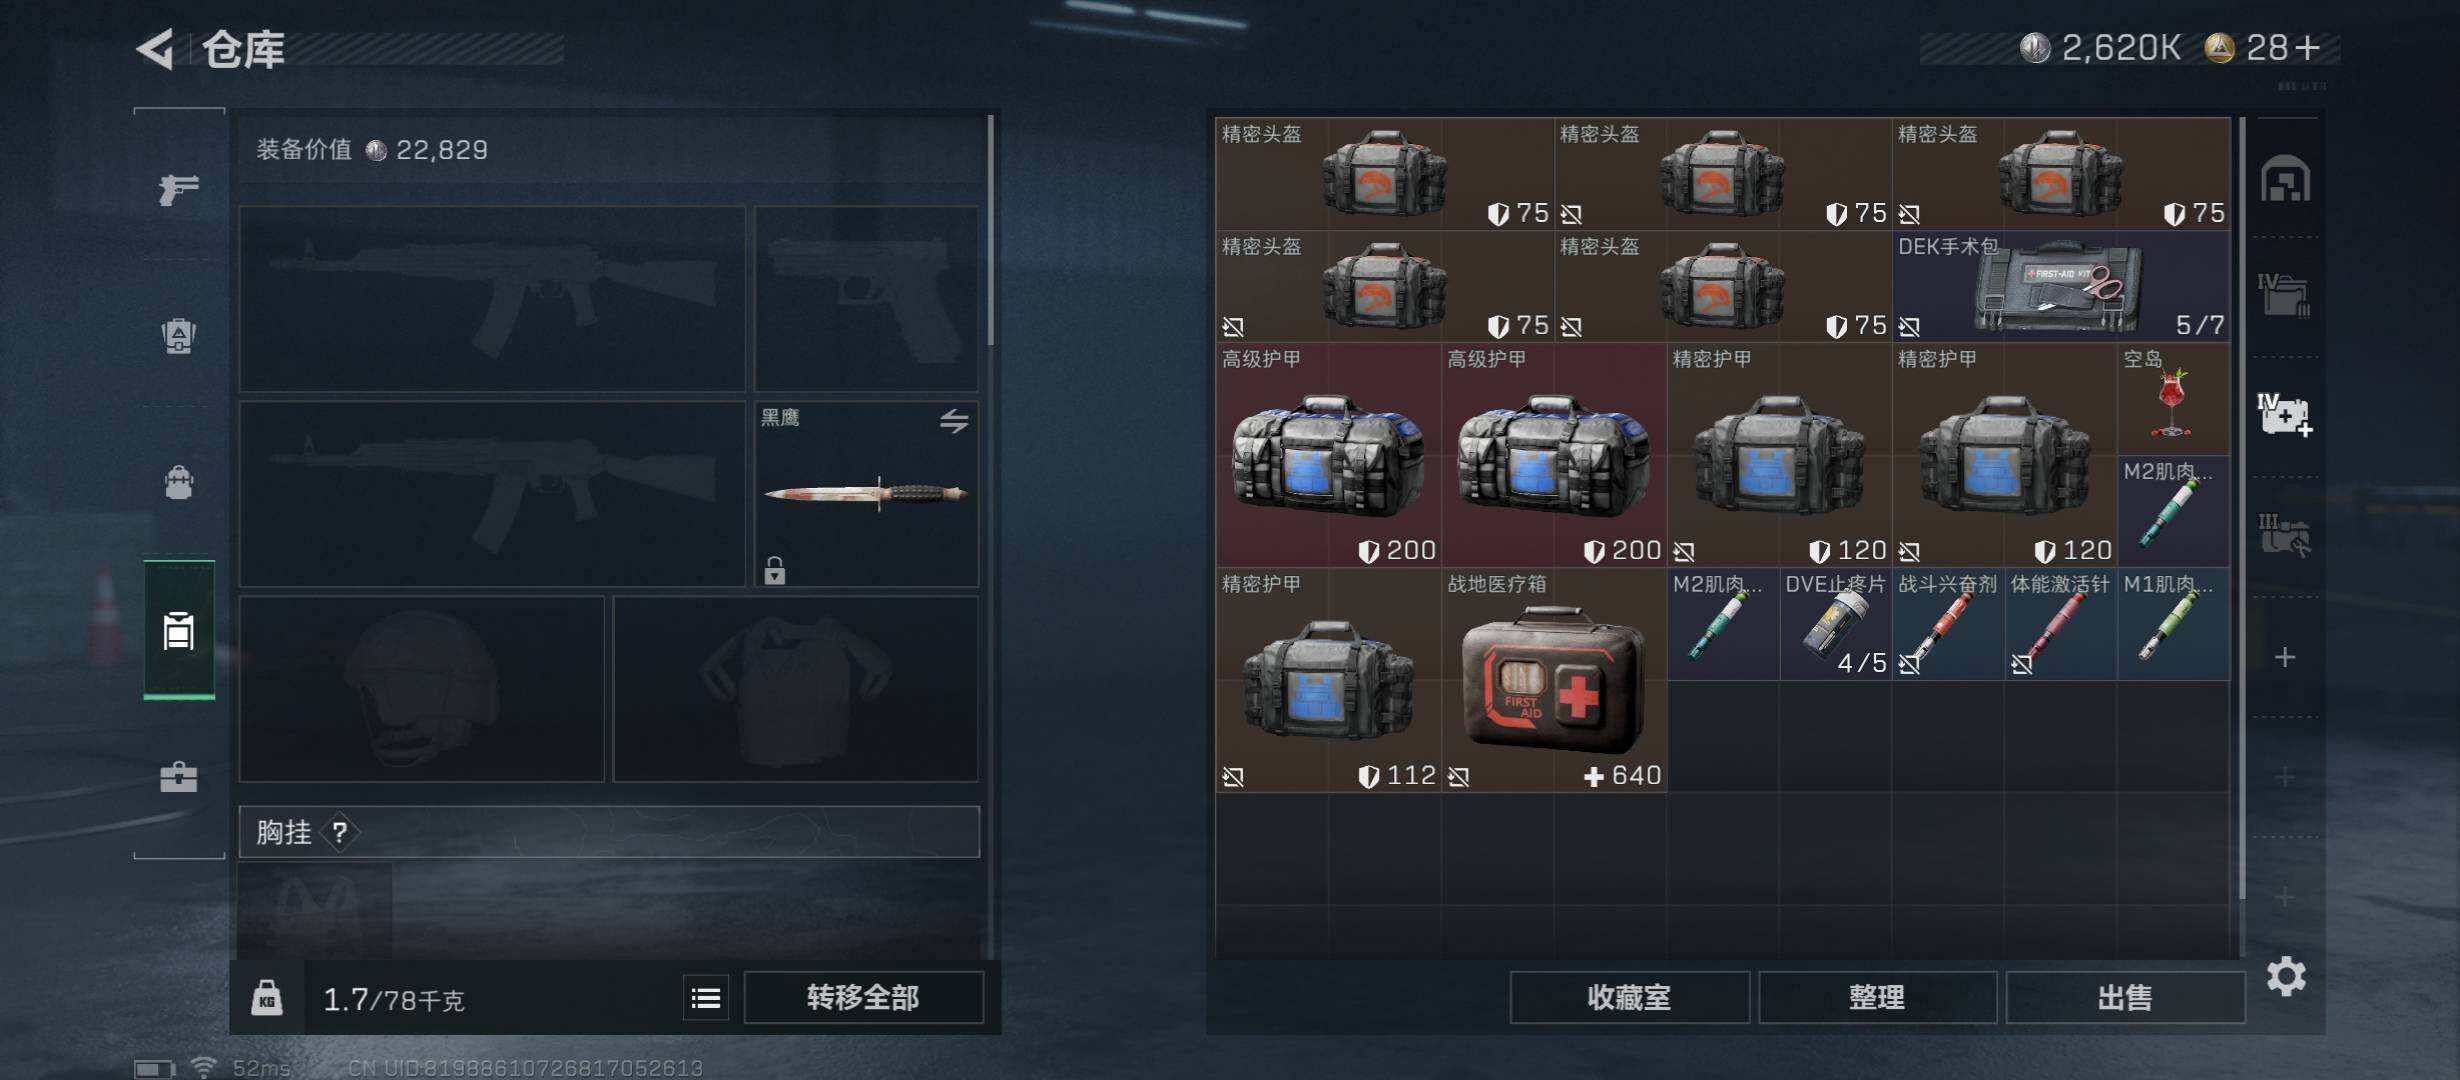Open the briefcase tab in left sidebar
Image resolution: width=2460 pixels, height=1080 pixels.
(x=179, y=776)
